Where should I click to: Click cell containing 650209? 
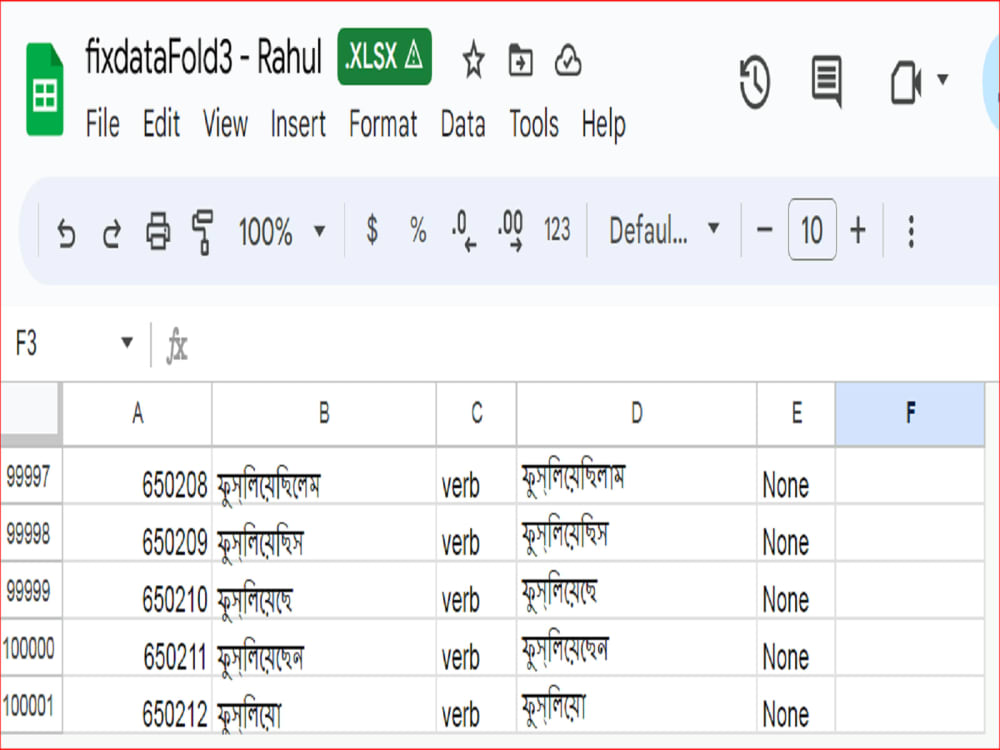pyautogui.click(x=137, y=533)
